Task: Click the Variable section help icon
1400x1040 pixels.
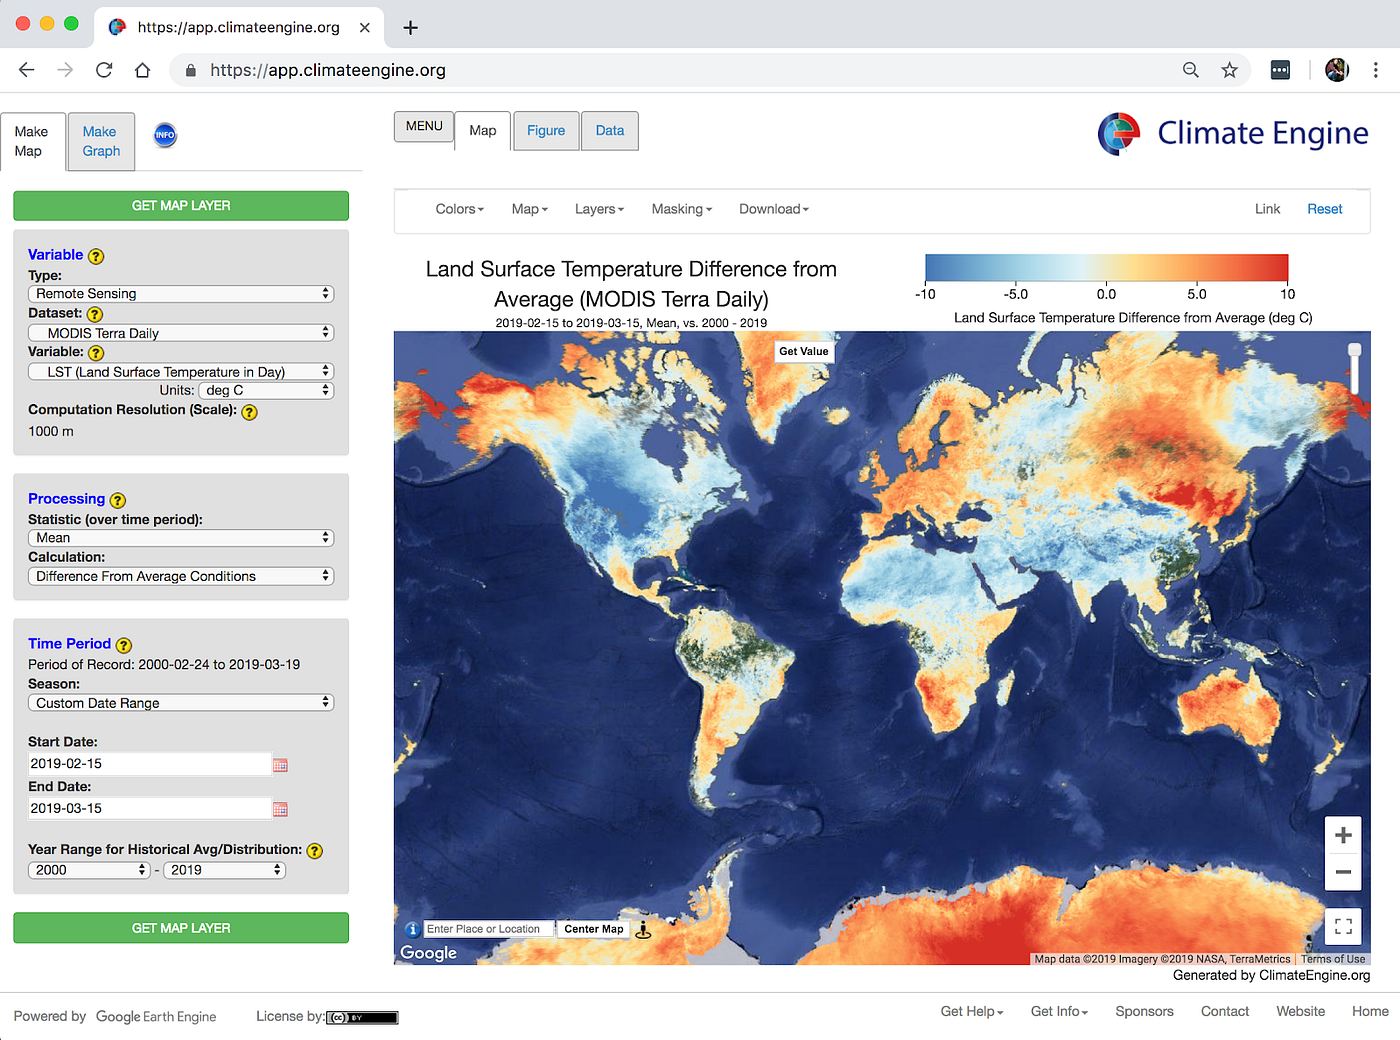Action: (x=96, y=256)
